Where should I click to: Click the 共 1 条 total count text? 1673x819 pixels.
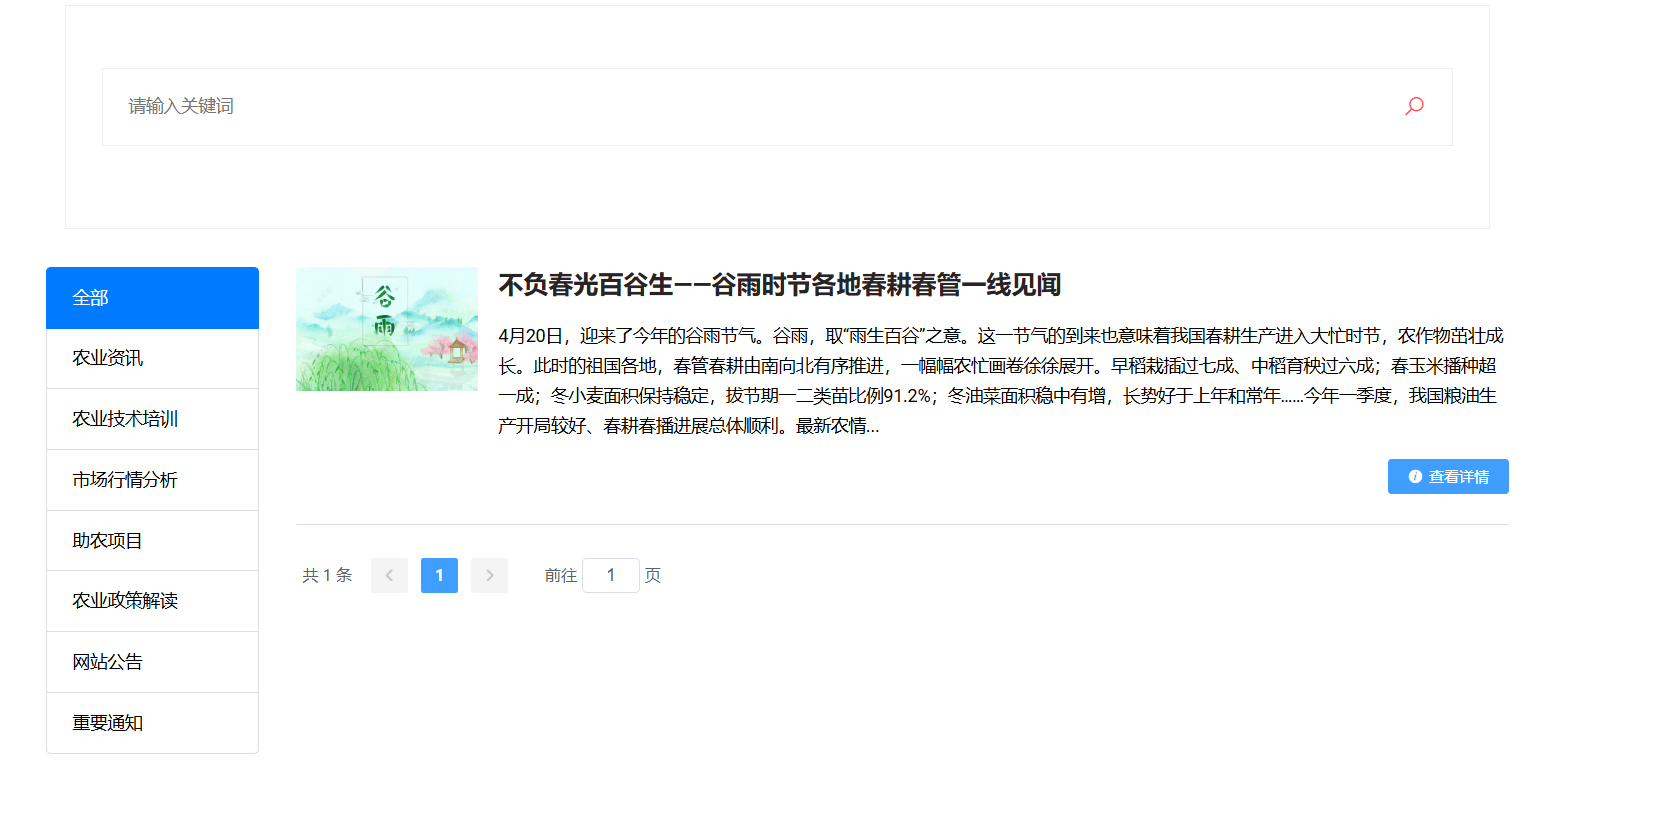327,575
